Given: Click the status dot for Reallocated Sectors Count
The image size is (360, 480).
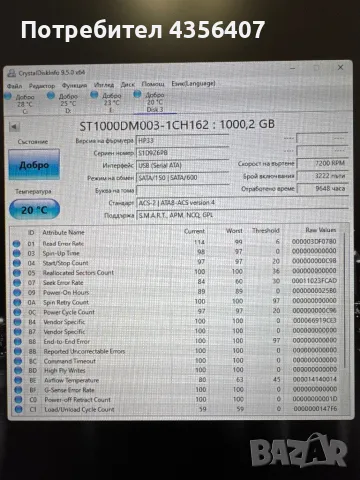Looking at the screenshot, I should [17, 273].
